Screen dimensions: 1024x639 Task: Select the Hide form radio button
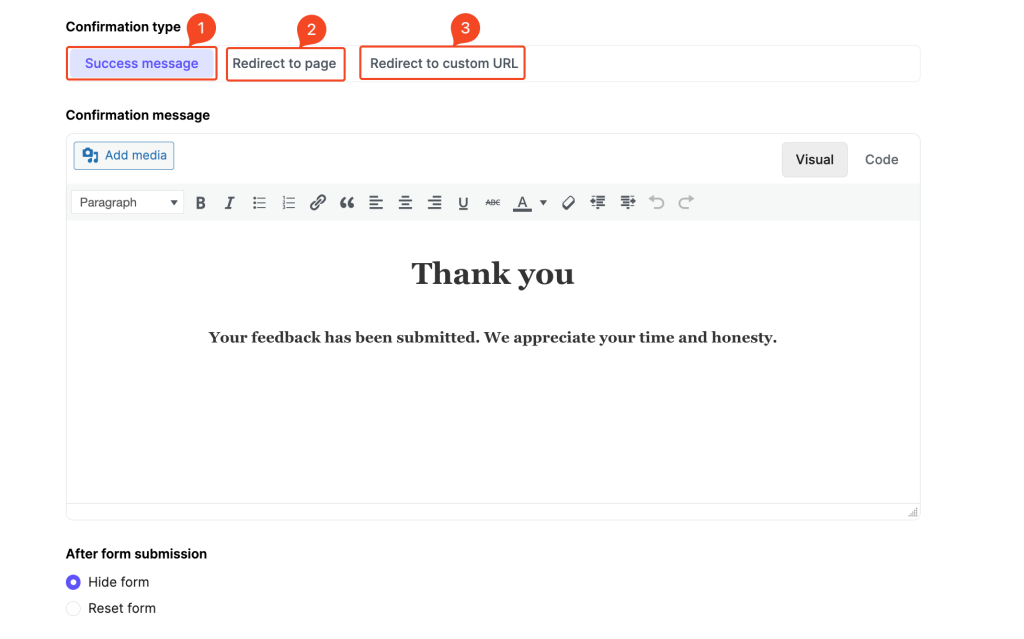pyautogui.click(x=73, y=582)
